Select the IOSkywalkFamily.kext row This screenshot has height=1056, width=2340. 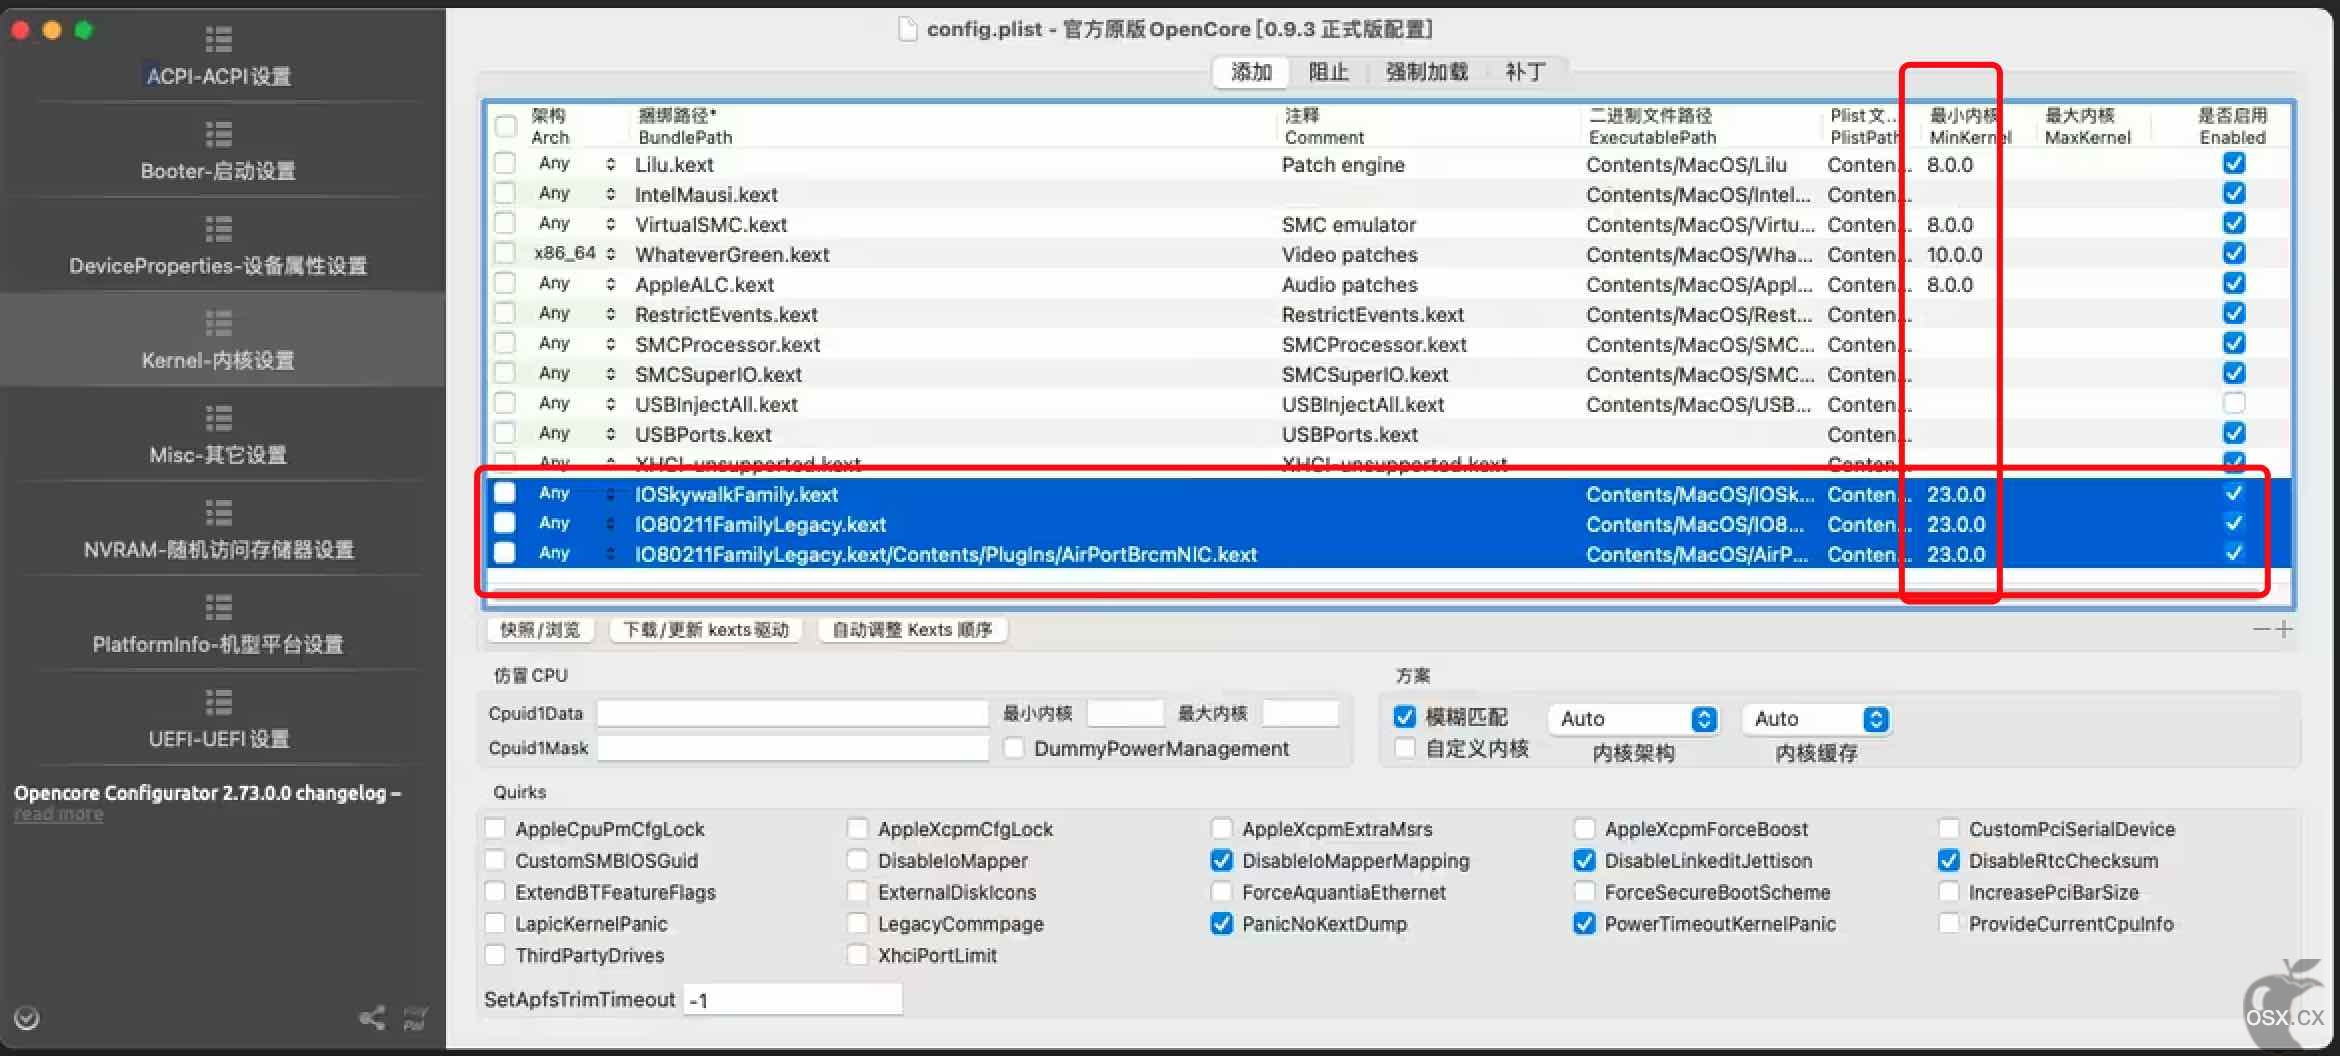(1390, 494)
